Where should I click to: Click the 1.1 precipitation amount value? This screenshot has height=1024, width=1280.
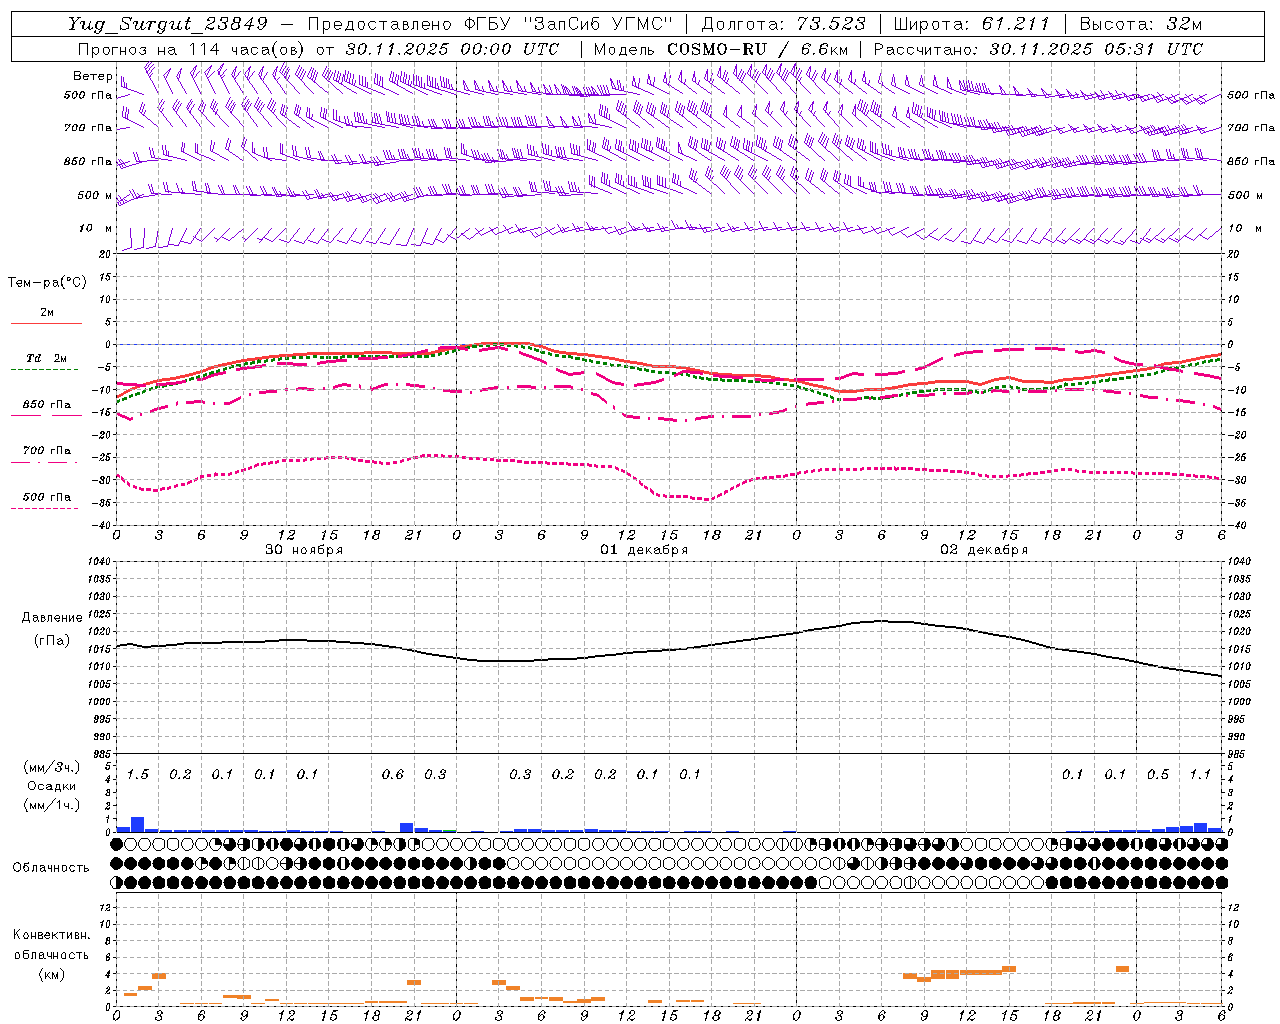click(1200, 775)
